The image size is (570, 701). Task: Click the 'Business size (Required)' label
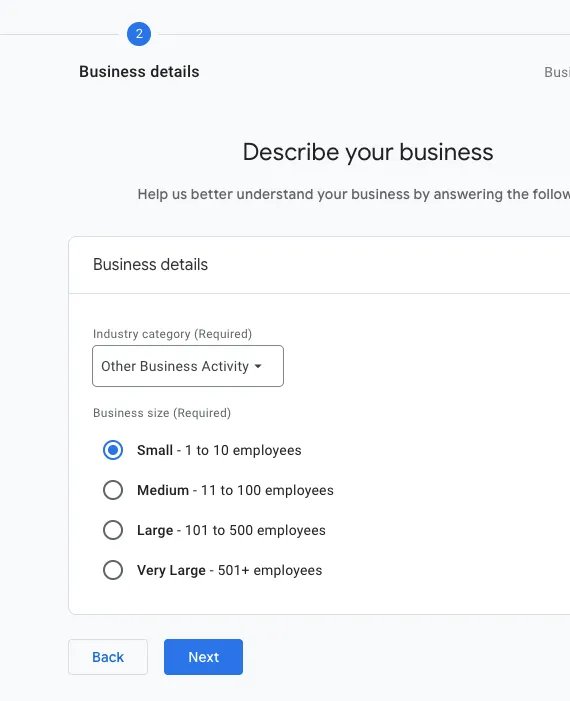pos(162,413)
